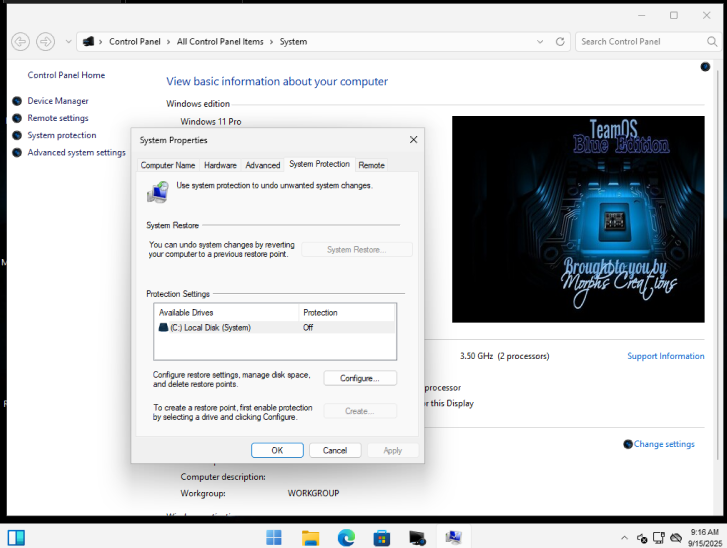Click the Protection column header
727x548 pixels.
[x=347, y=312]
